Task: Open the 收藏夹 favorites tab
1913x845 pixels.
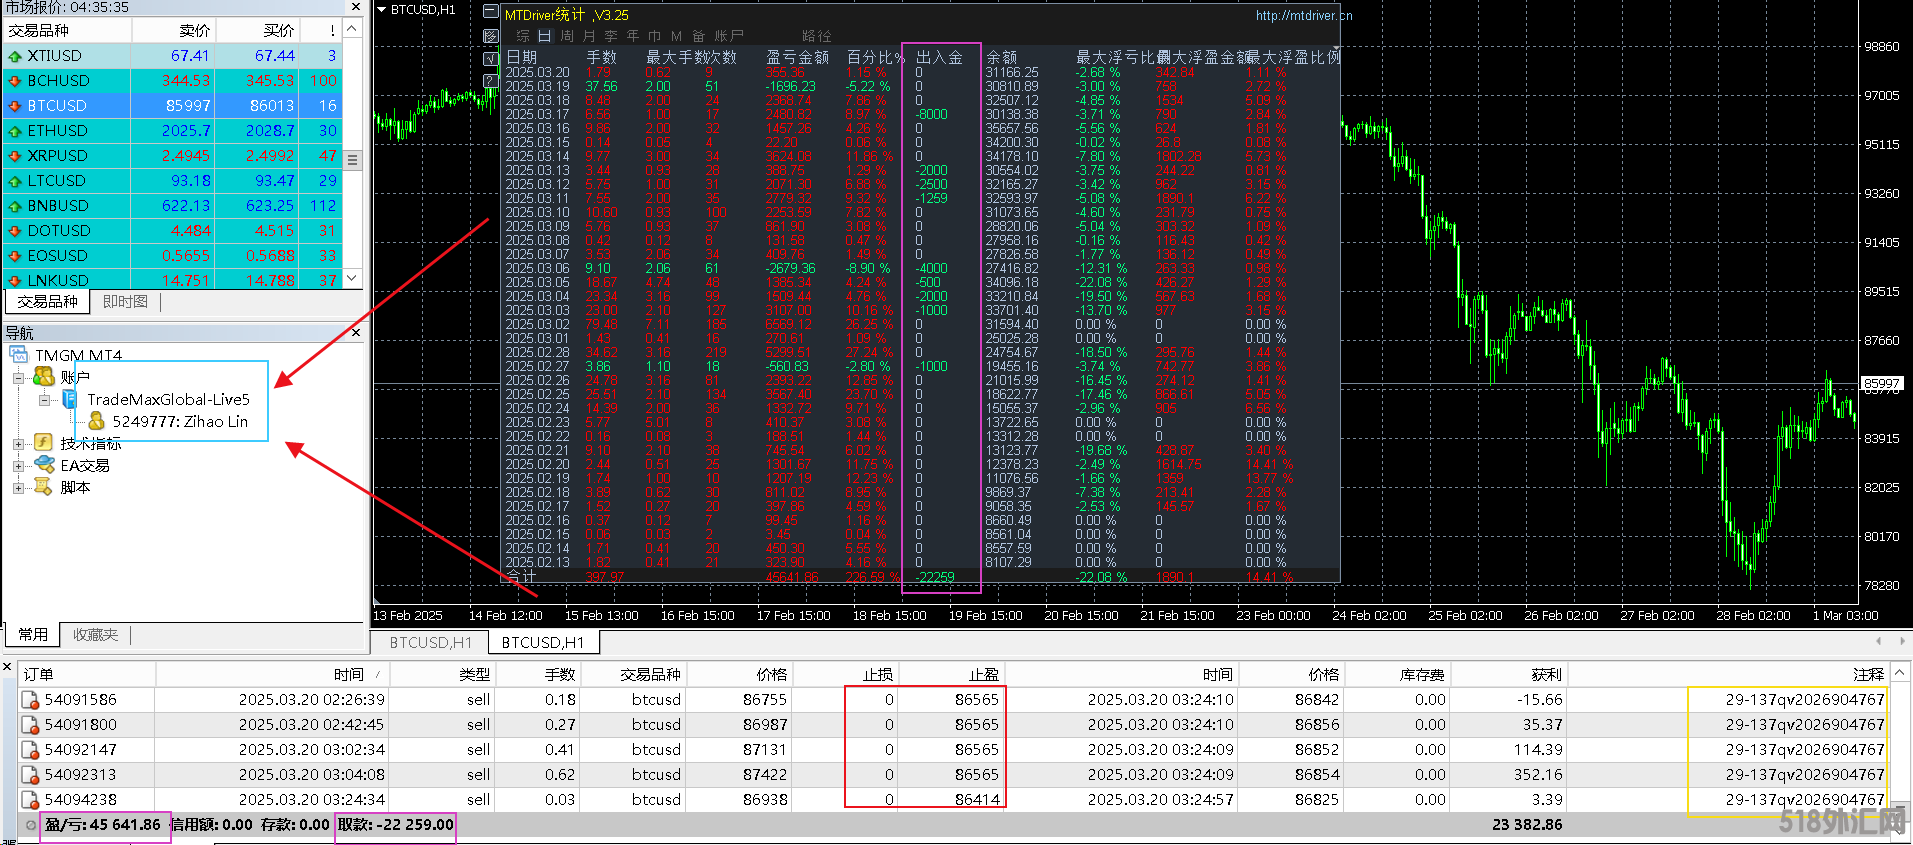Action: pos(95,635)
